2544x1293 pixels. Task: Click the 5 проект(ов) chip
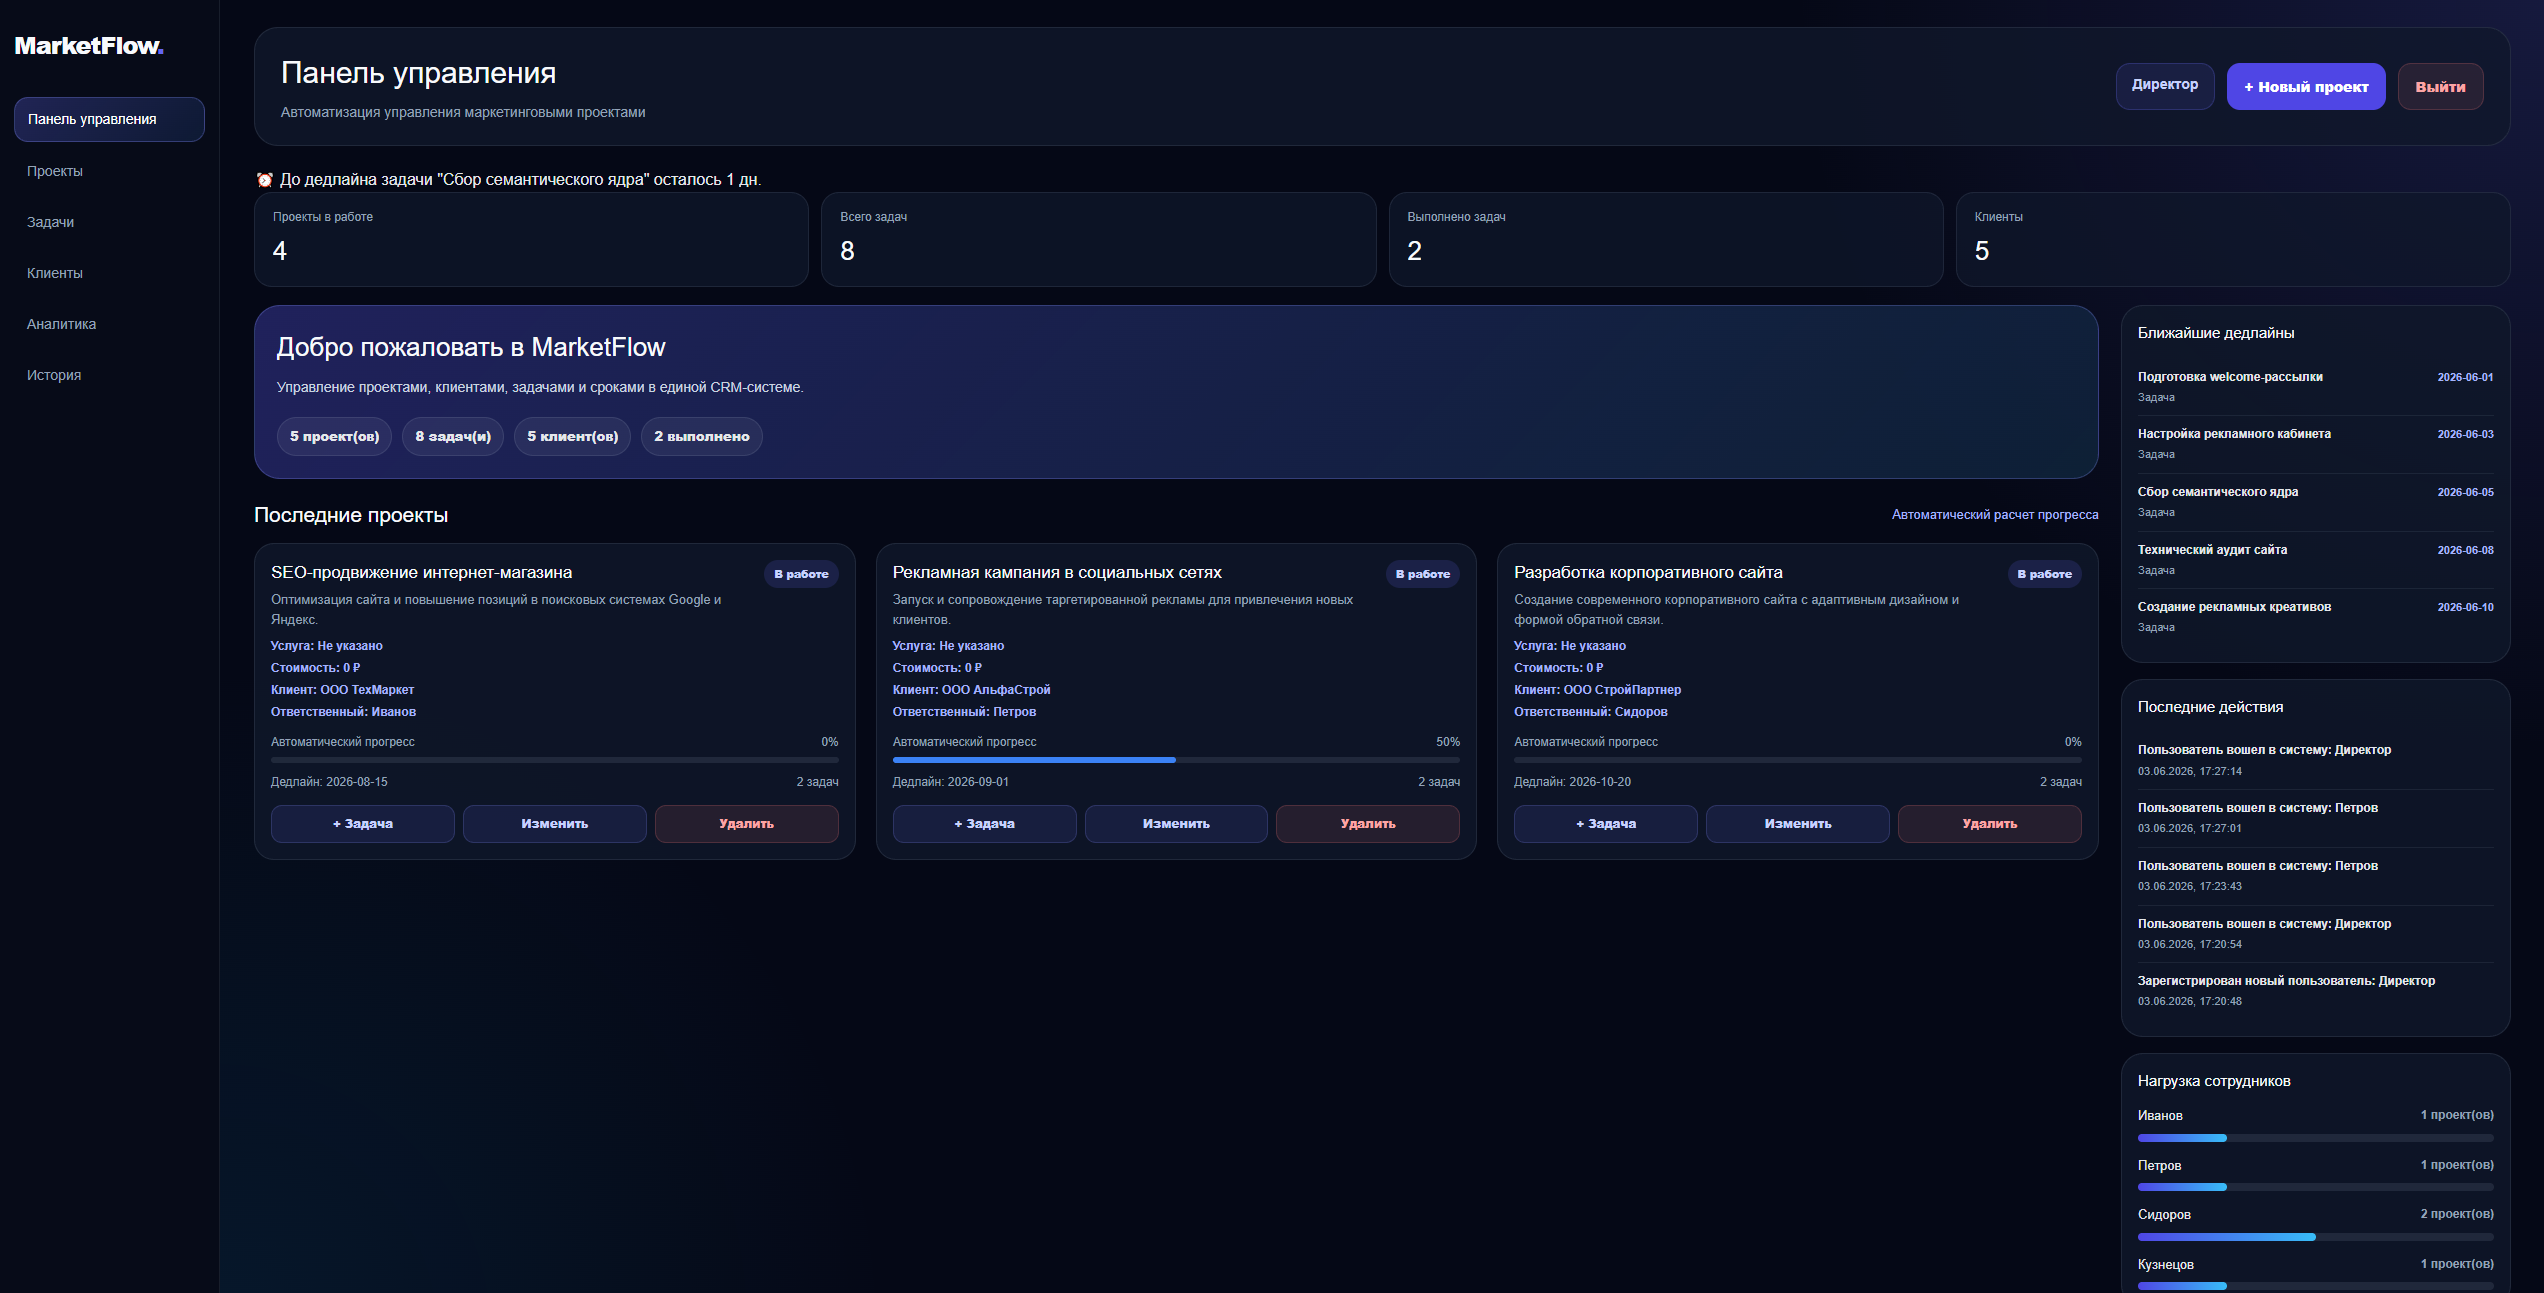coord(335,437)
